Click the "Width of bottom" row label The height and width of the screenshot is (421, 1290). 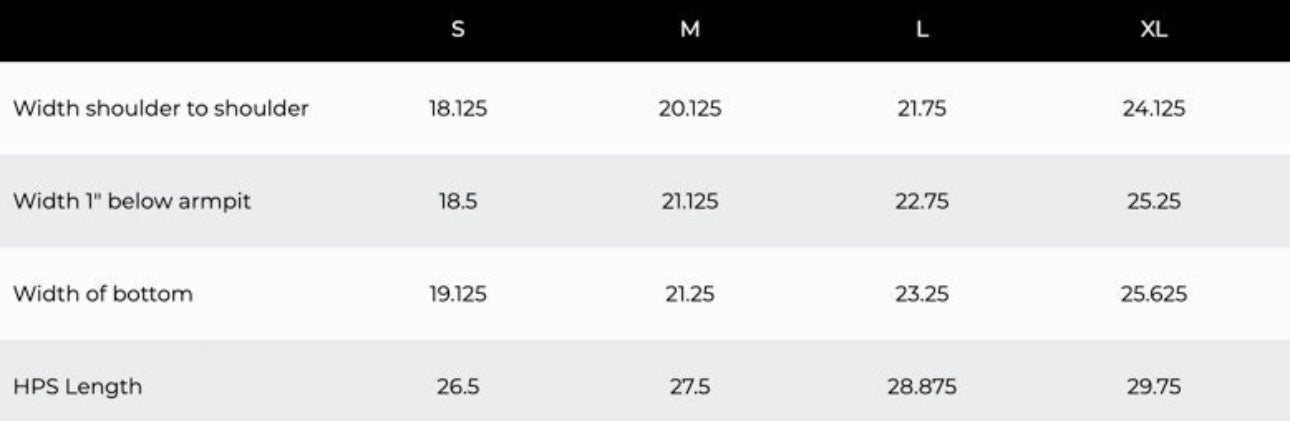click(x=102, y=294)
